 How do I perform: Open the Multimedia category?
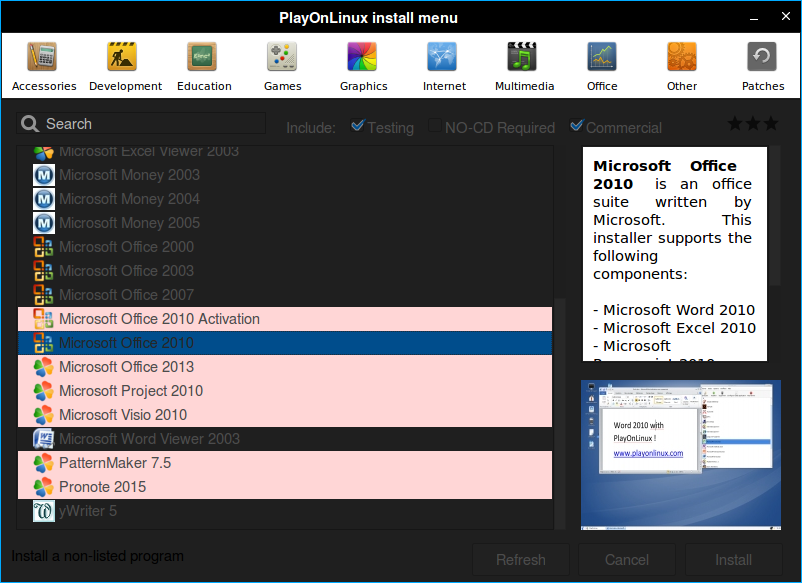(523, 66)
